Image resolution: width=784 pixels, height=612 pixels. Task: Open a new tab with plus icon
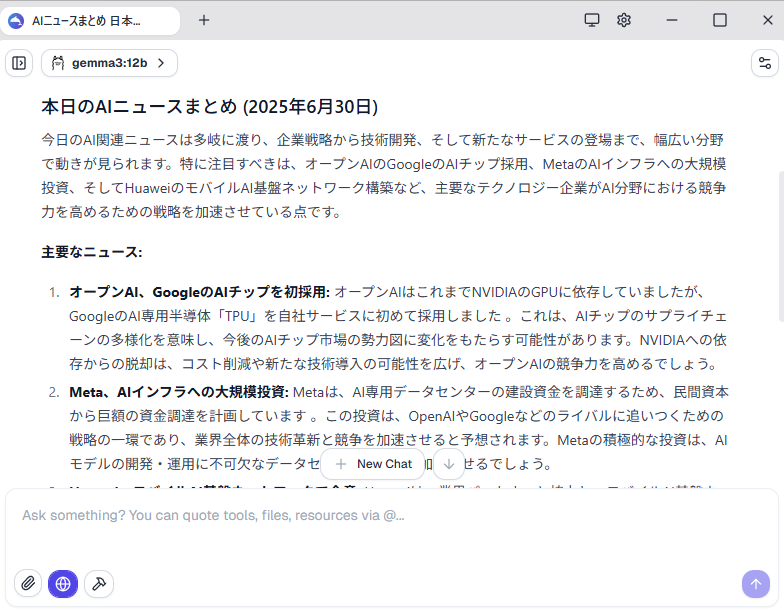click(204, 20)
